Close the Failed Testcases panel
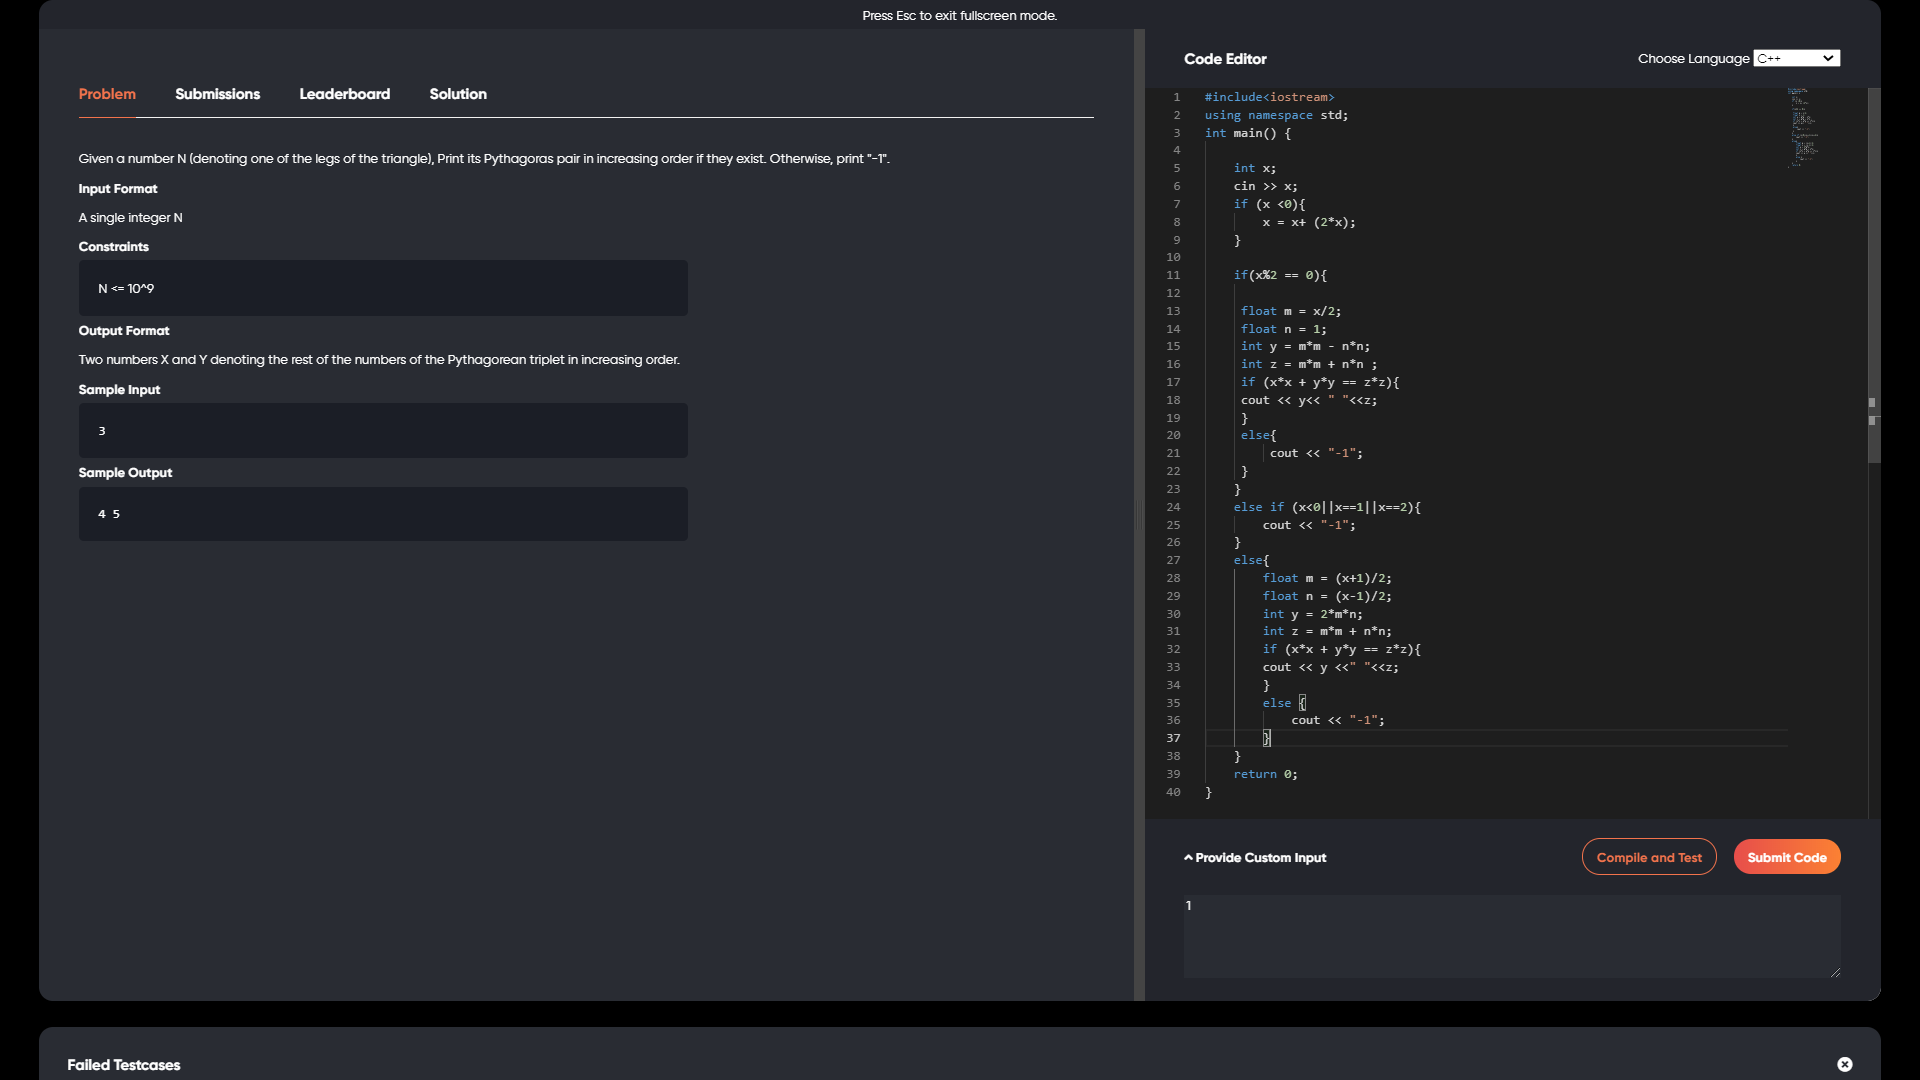The image size is (1920, 1080). coord(1844,1064)
